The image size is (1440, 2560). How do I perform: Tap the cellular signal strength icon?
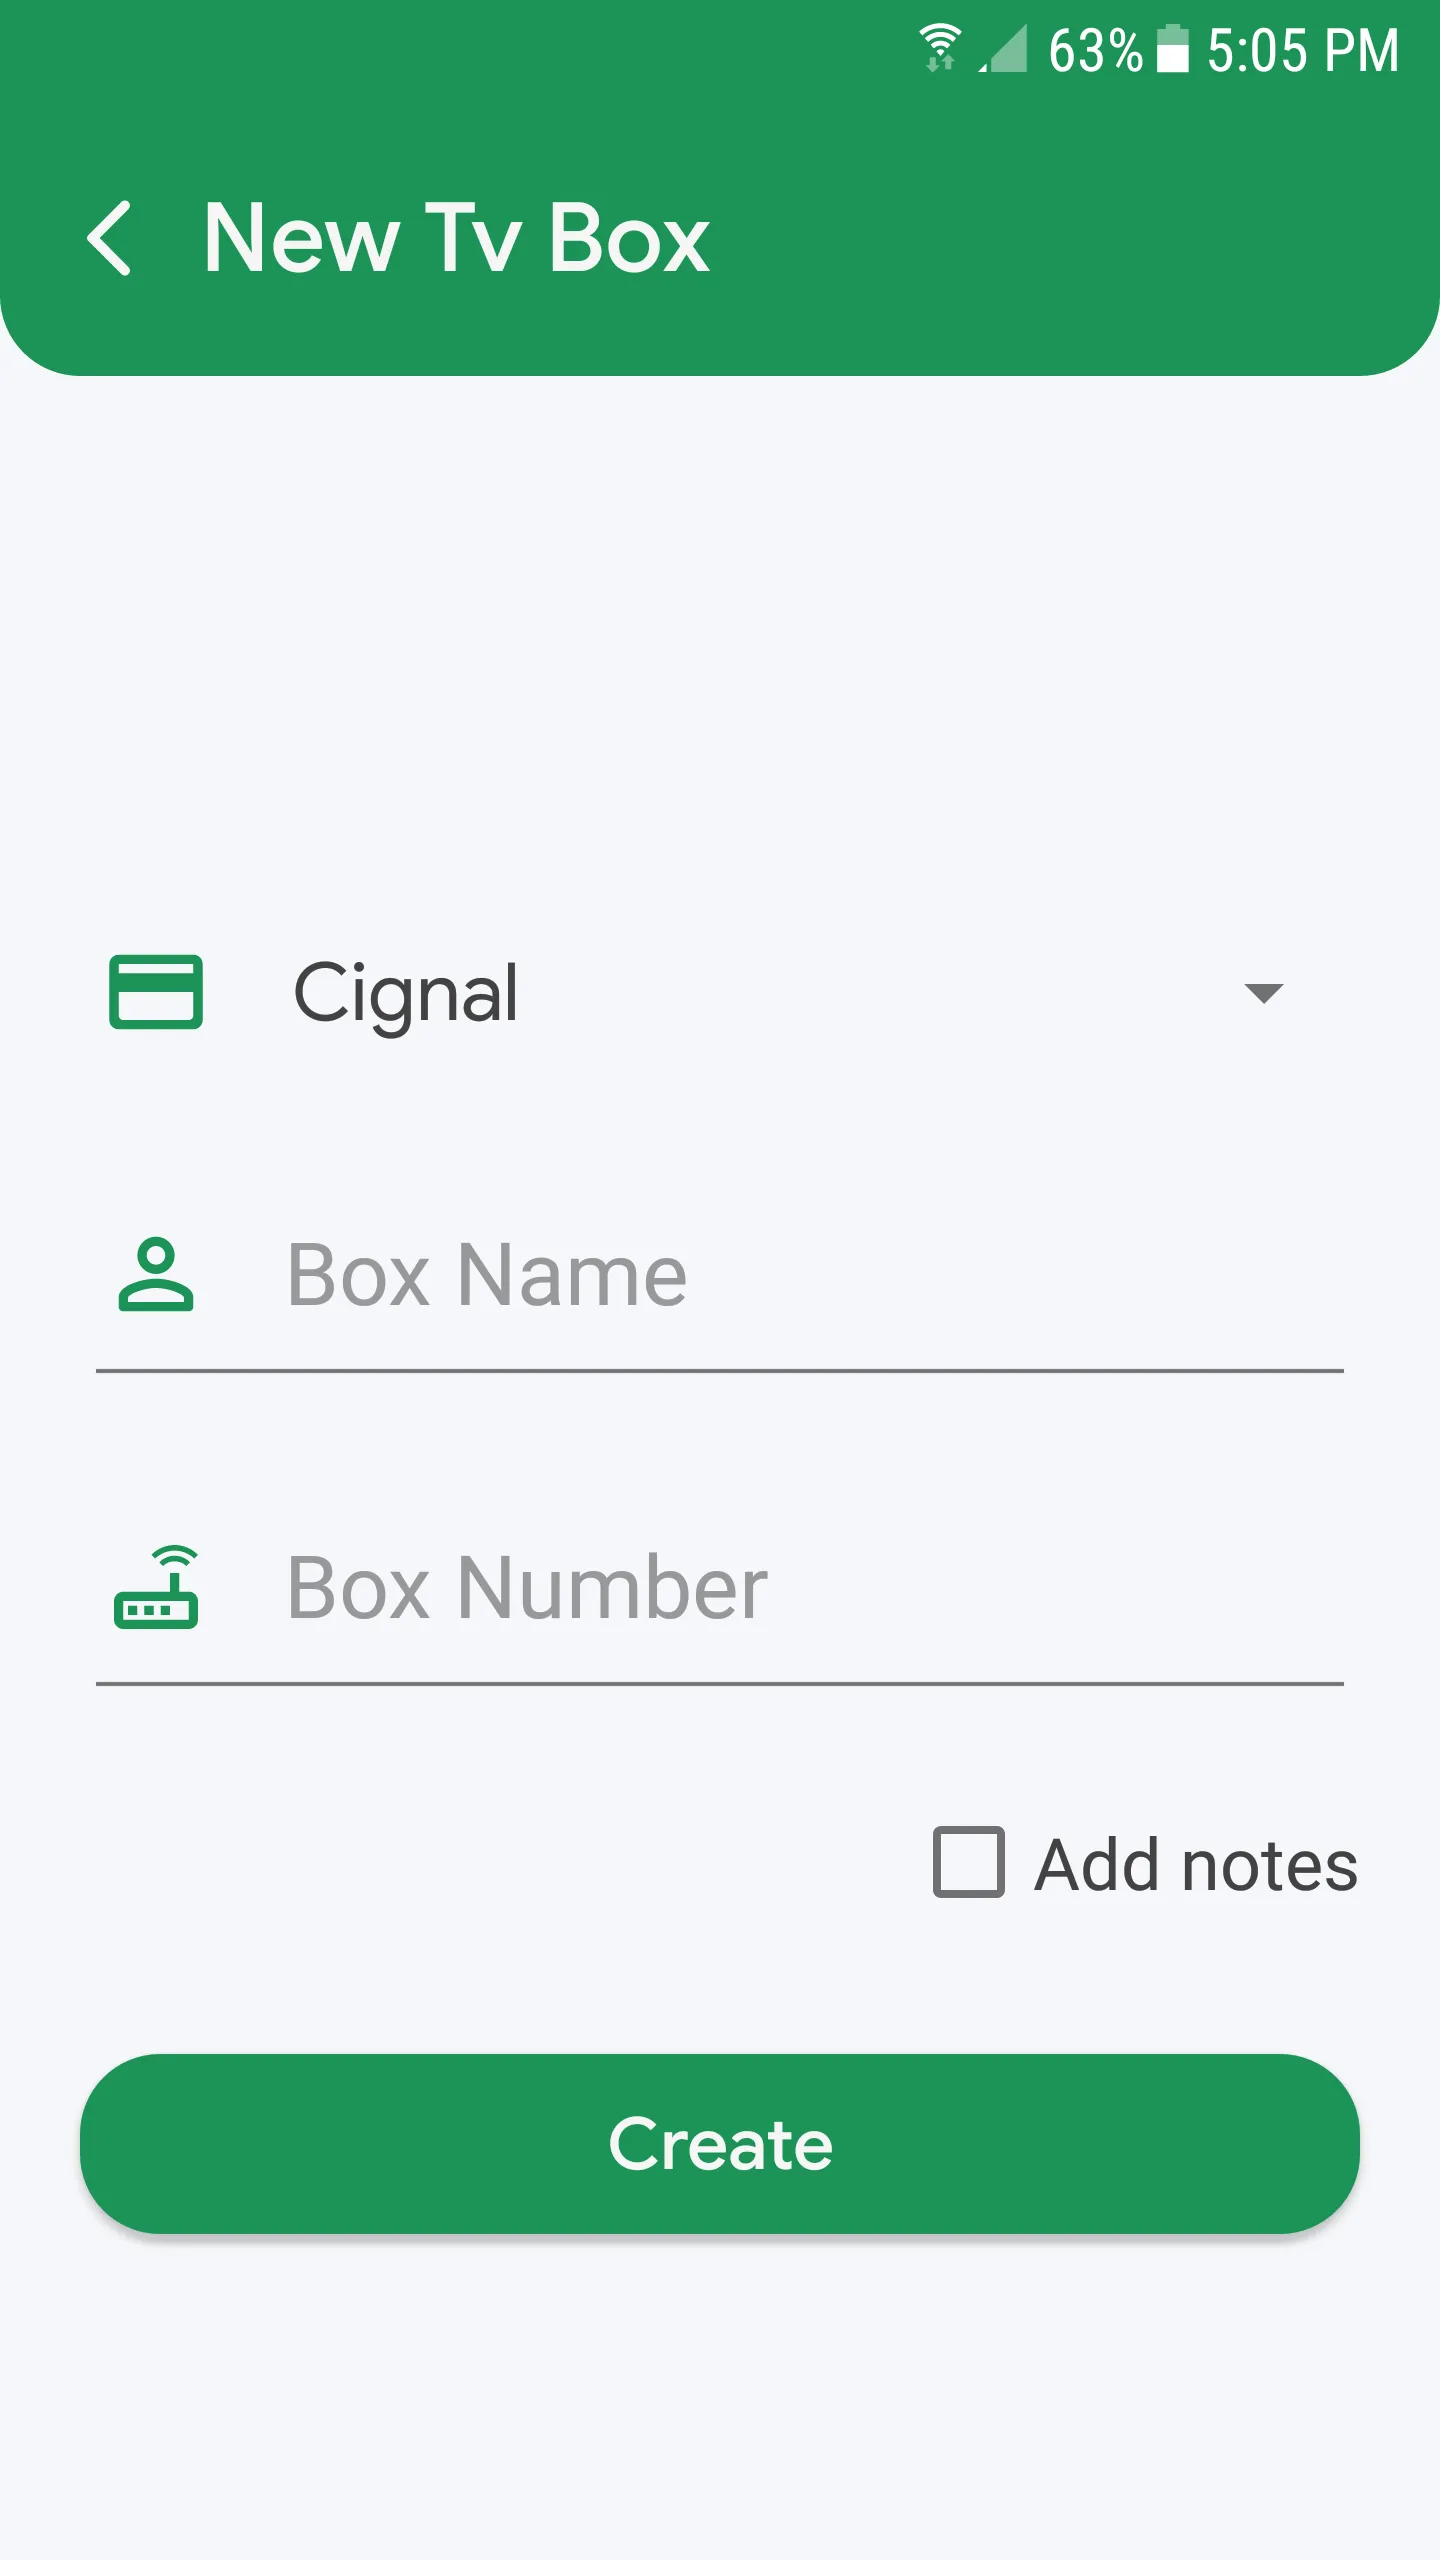tap(1004, 50)
